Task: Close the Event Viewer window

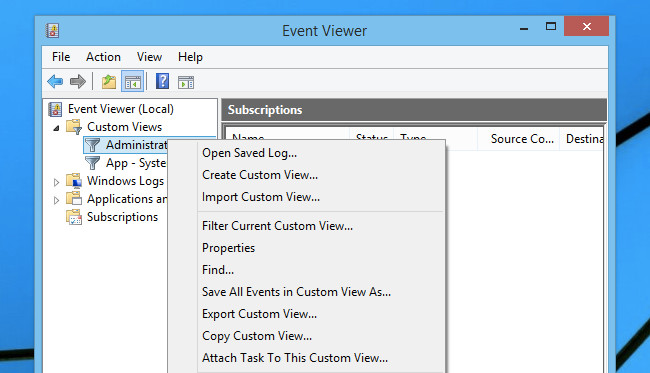Action: tap(587, 27)
